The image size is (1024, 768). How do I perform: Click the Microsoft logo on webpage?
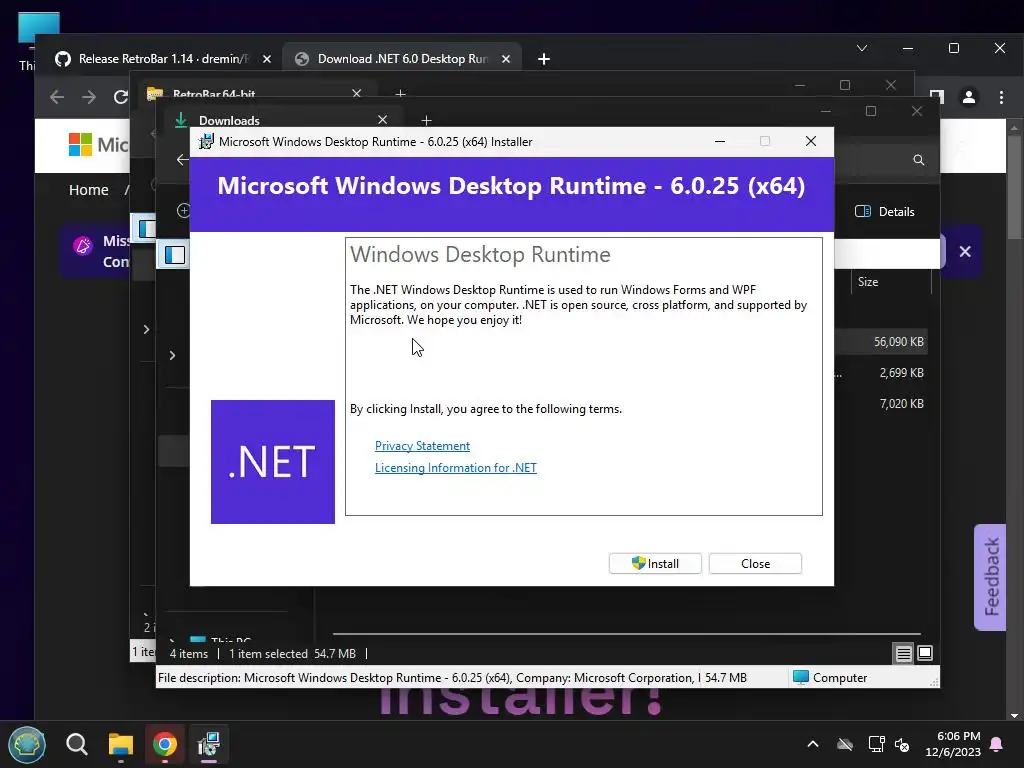click(x=98, y=144)
